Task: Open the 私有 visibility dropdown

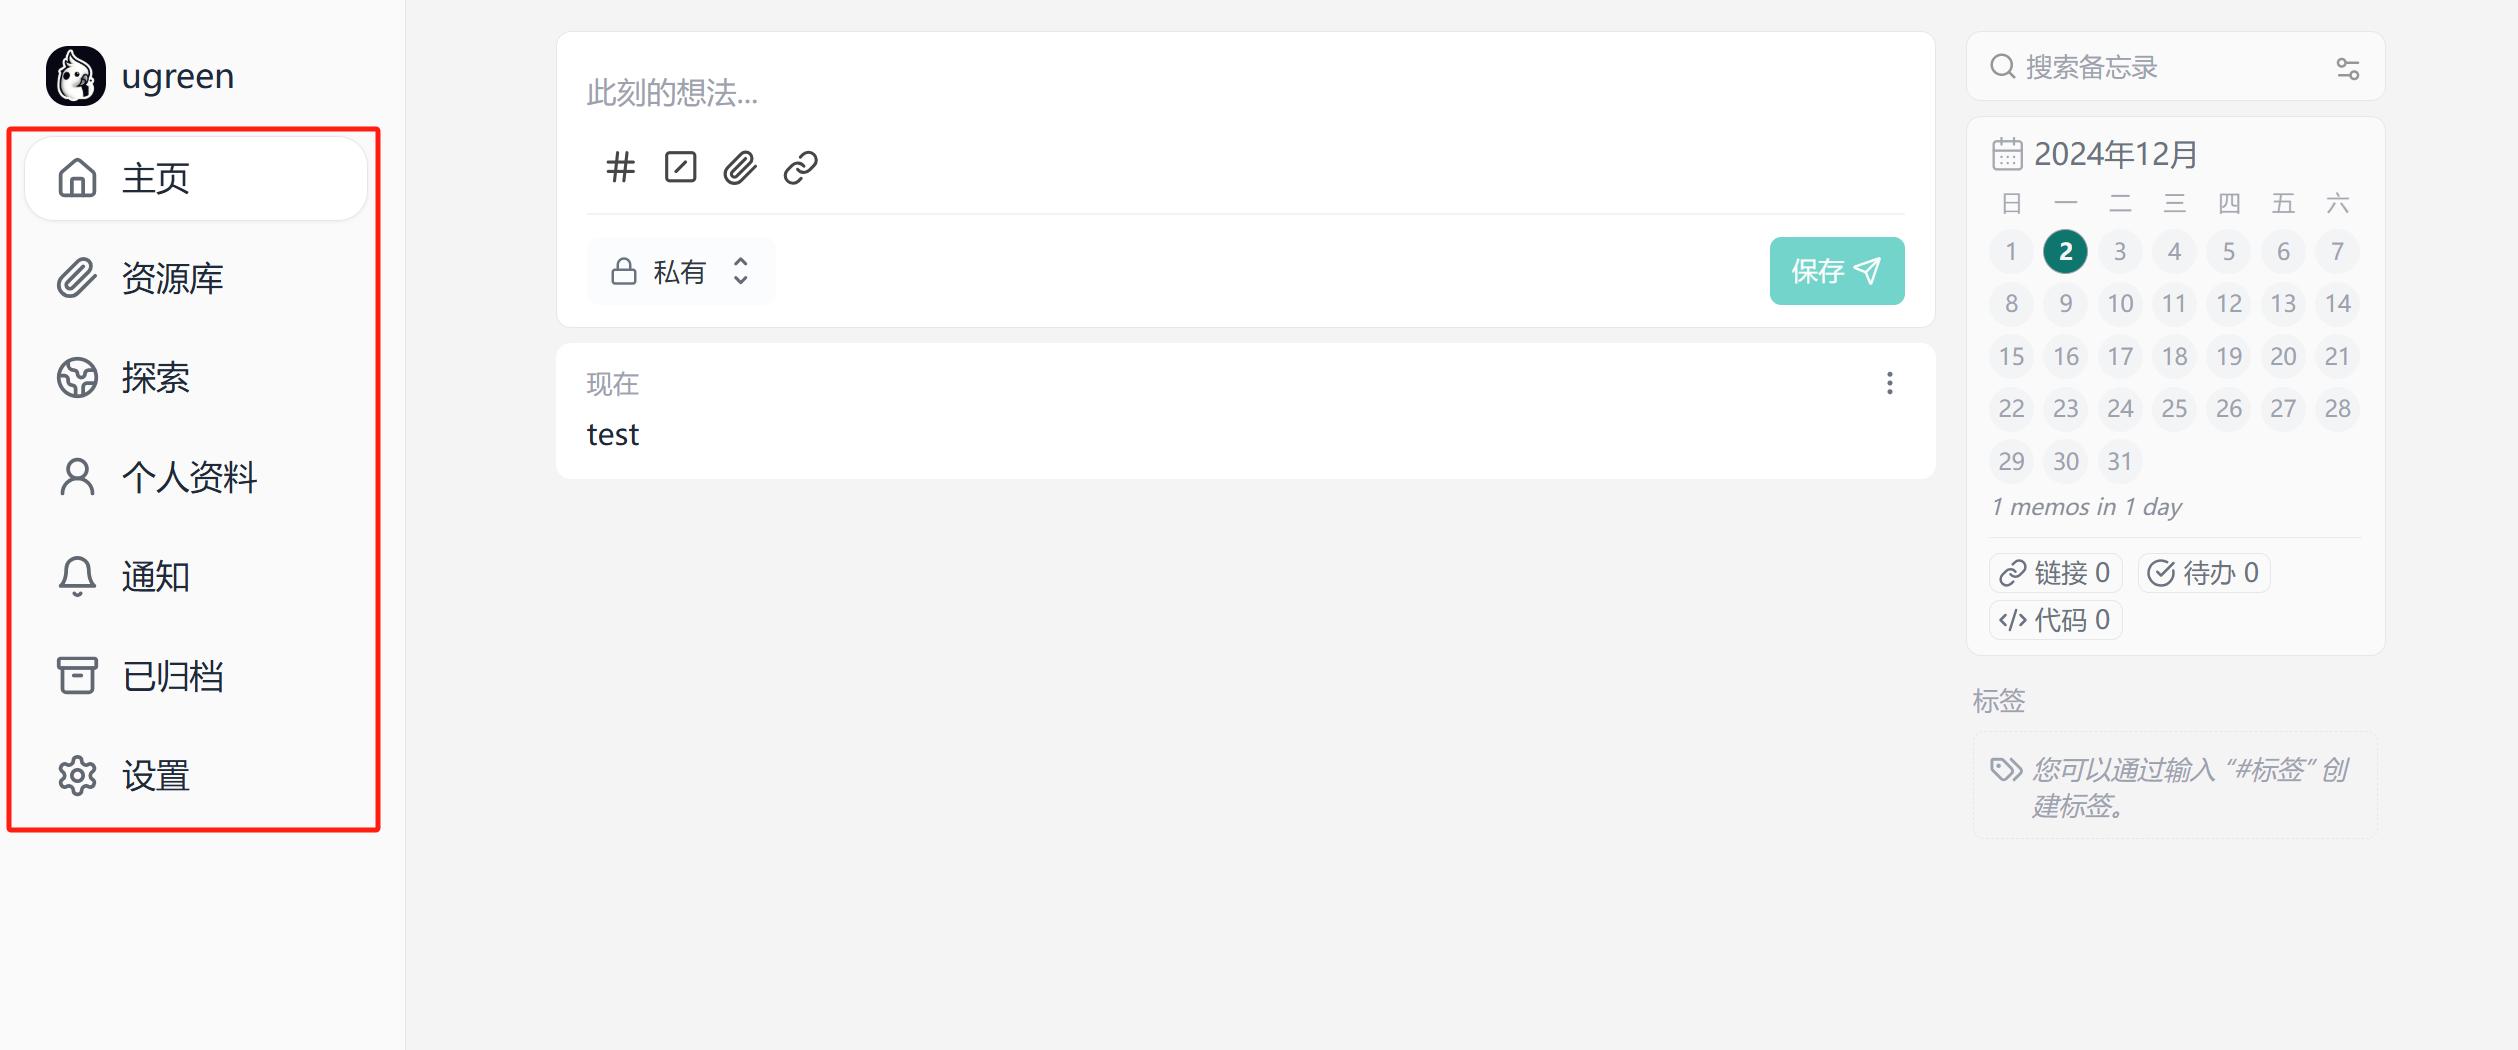Action: tap(680, 271)
